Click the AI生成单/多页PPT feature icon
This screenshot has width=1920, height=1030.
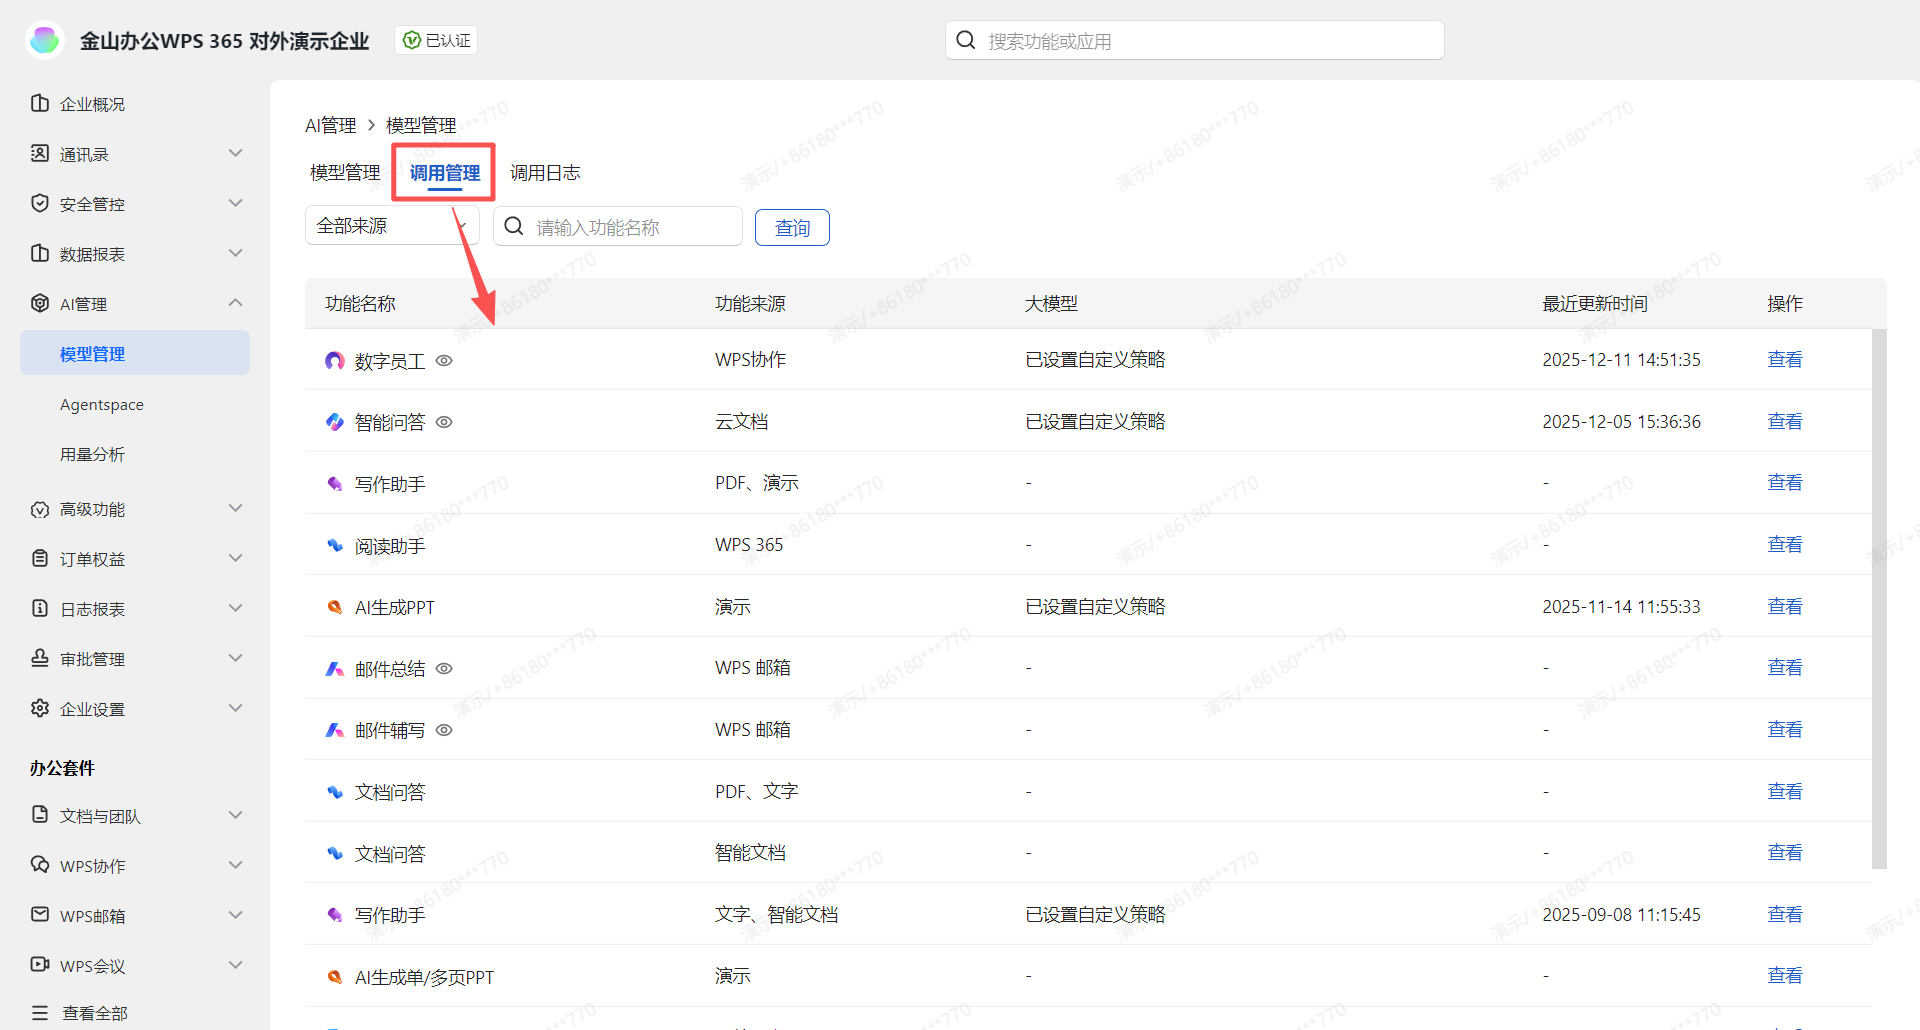click(335, 977)
